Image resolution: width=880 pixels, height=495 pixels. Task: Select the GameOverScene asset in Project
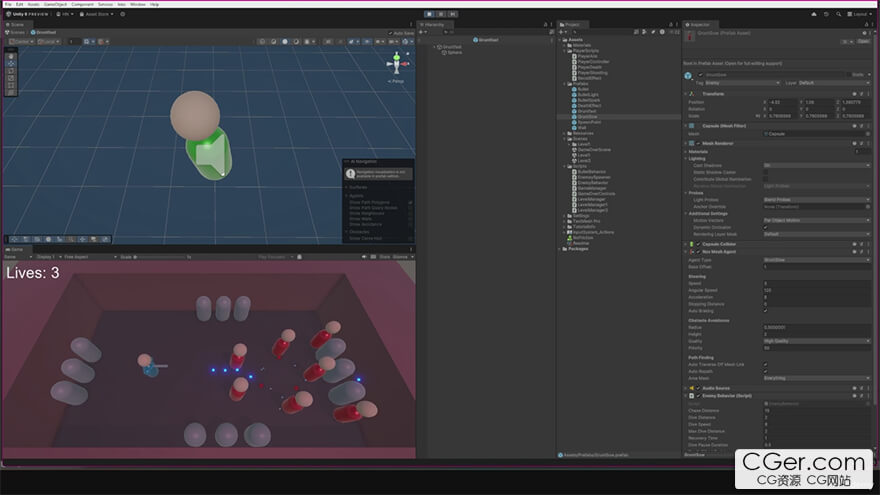click(592, 150)
